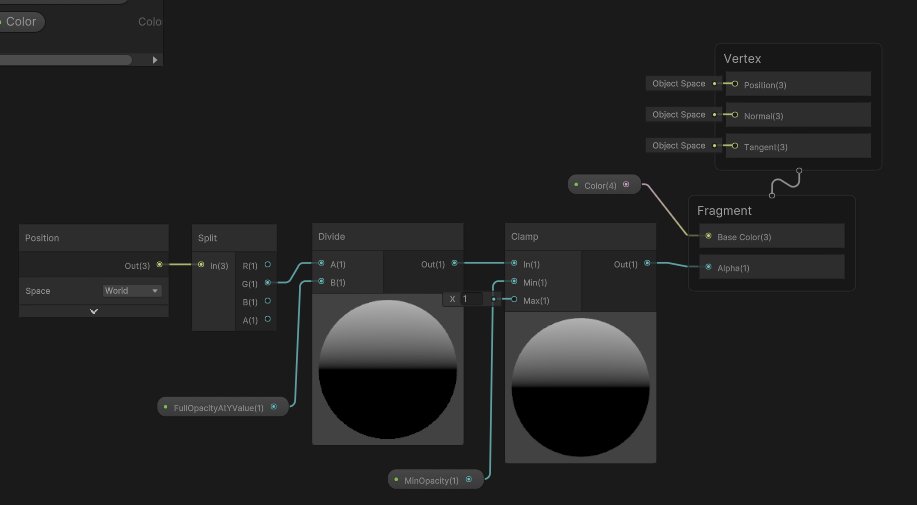The height and width of the screenshot is (505, 917).
Task: Select the FullOpacityAtYValue(1) property node
Action: pos(223,407)
